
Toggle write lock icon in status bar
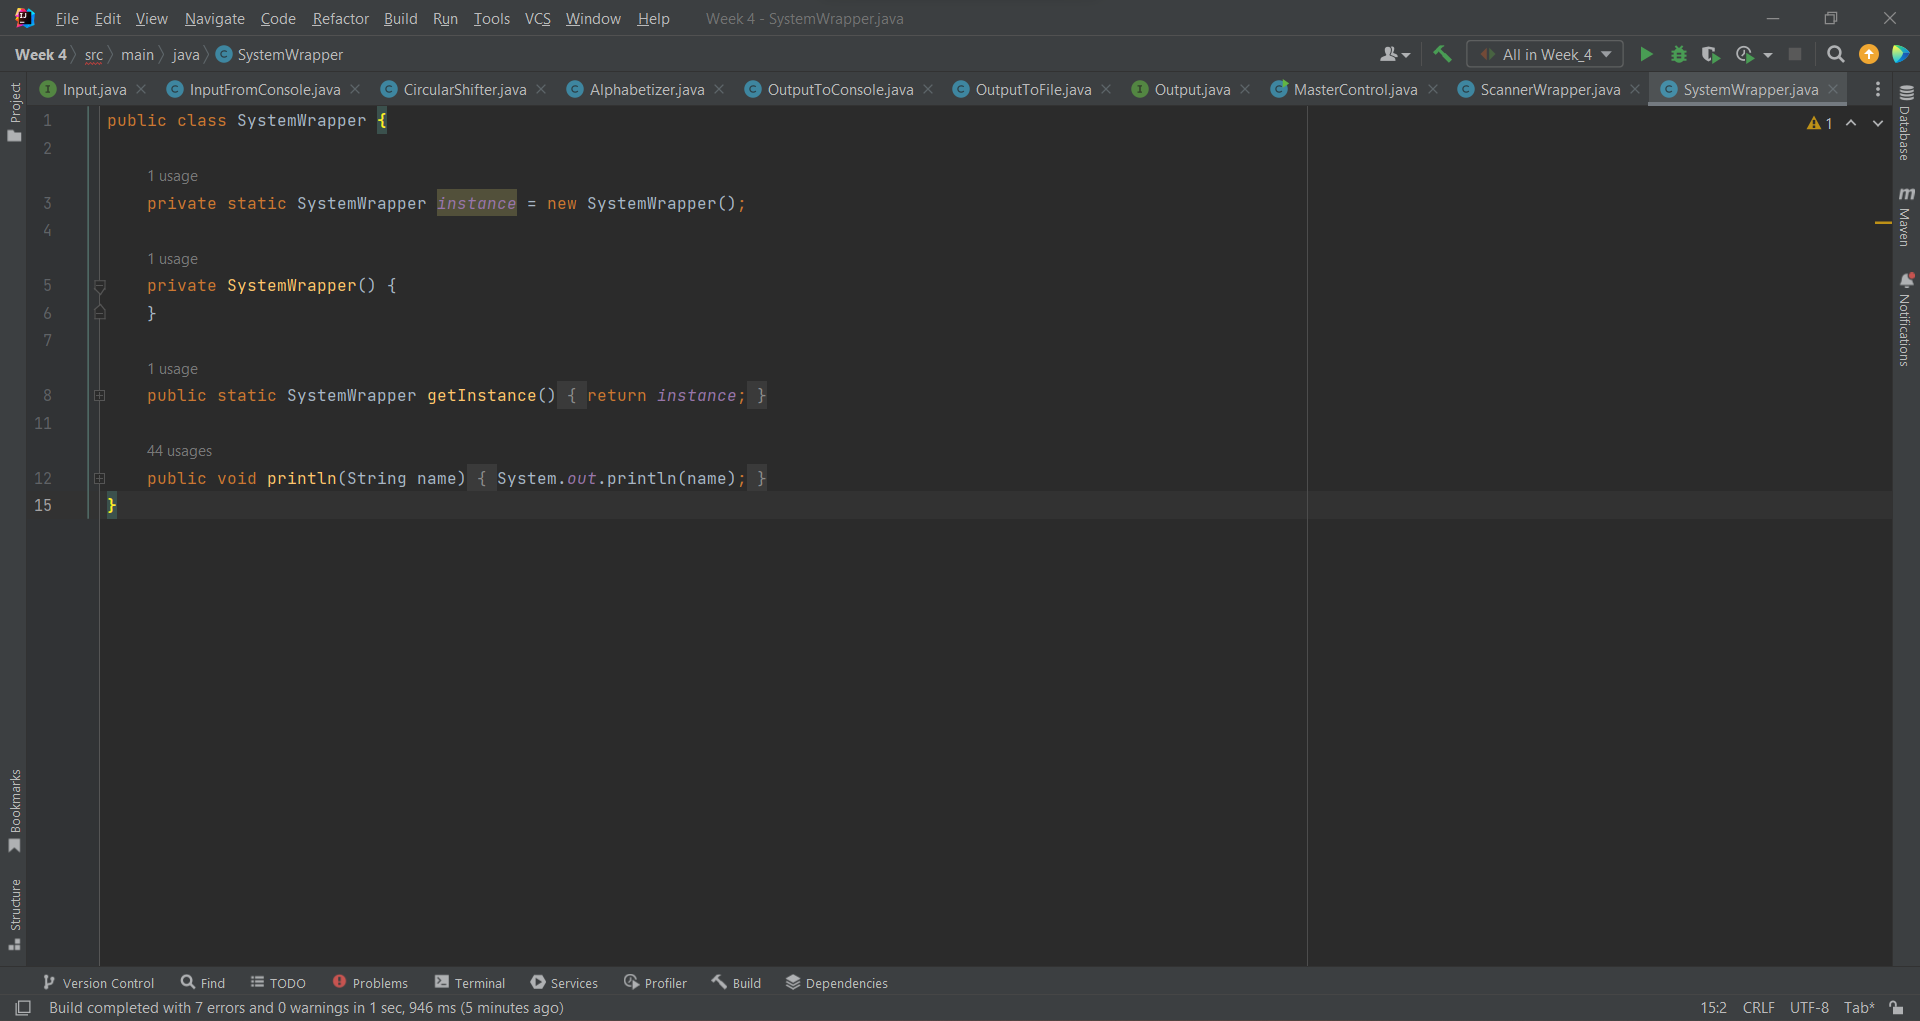[x=1895, y=1007]
